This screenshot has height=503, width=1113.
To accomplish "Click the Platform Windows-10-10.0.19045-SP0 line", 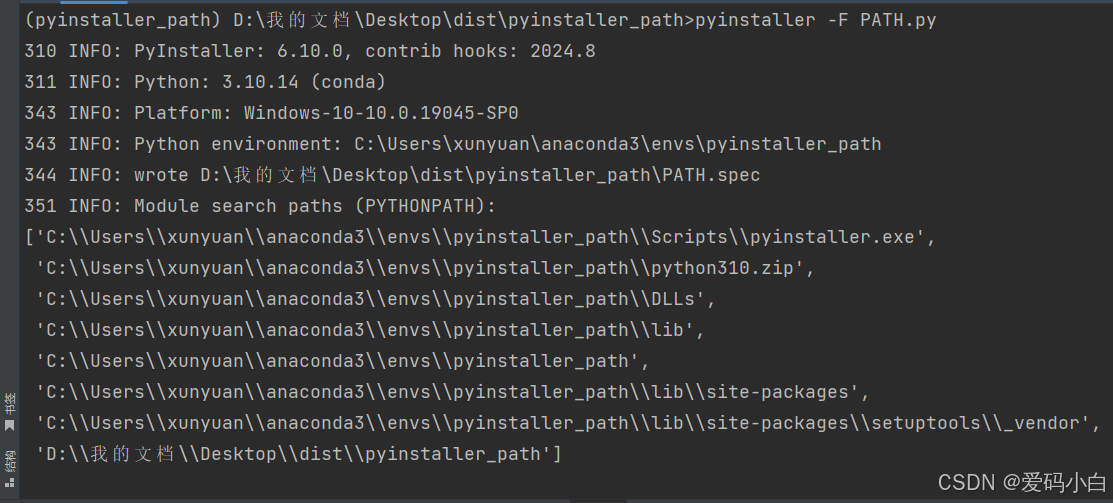I will coord(272,113).
